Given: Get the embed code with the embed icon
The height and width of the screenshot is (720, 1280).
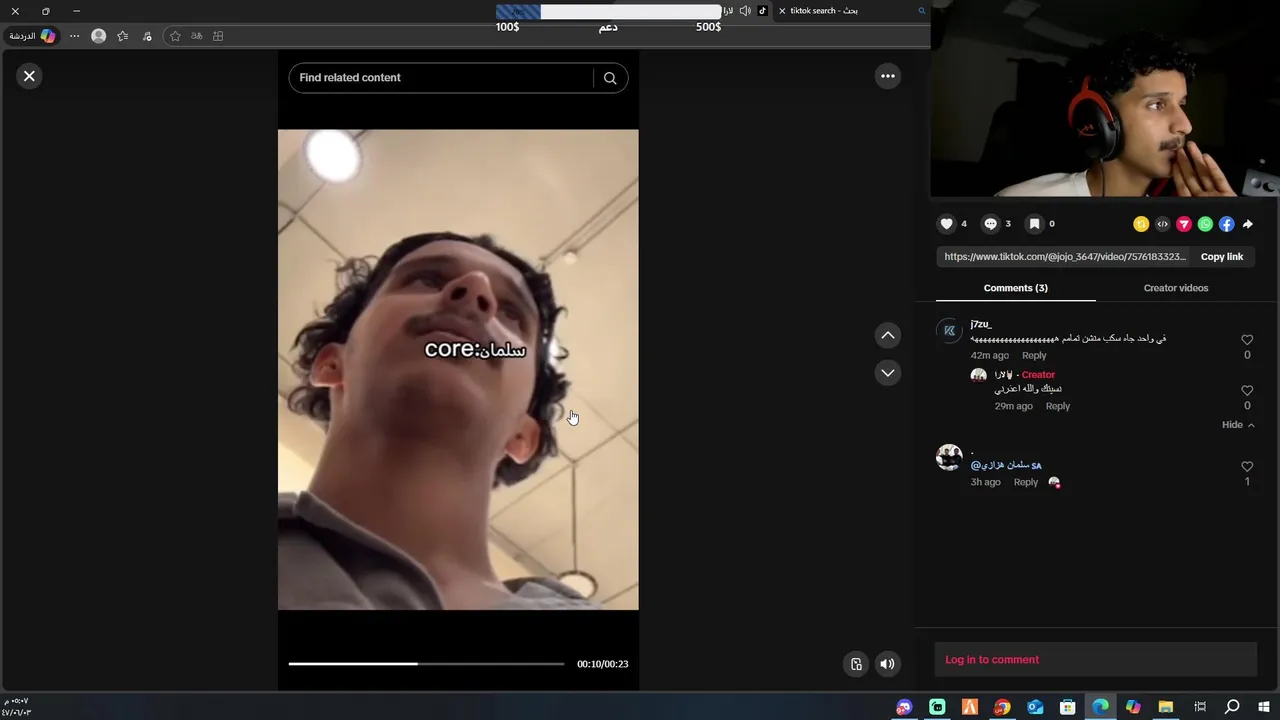Looking at the screenshot, I should click(1162, 224).
